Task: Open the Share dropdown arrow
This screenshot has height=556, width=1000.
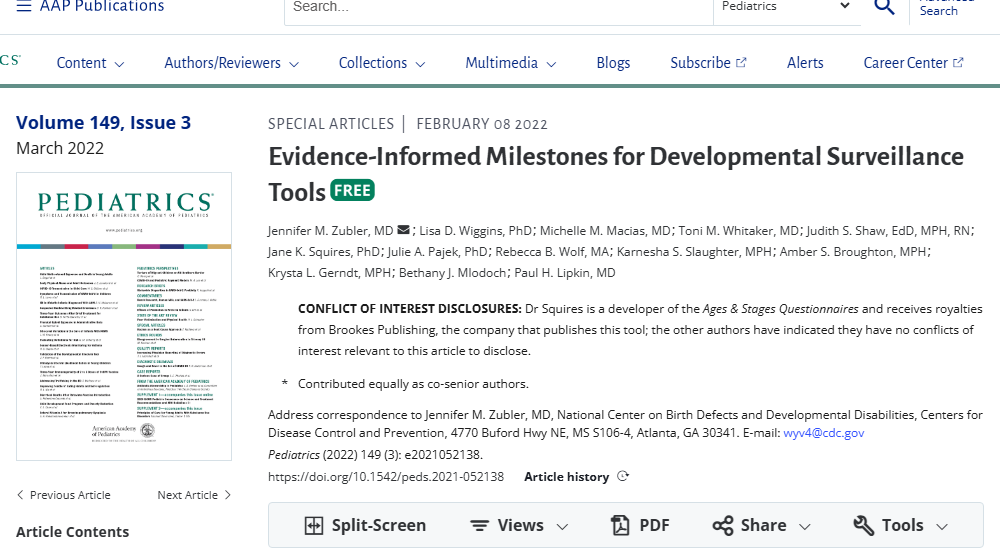Action: [805, 527]
